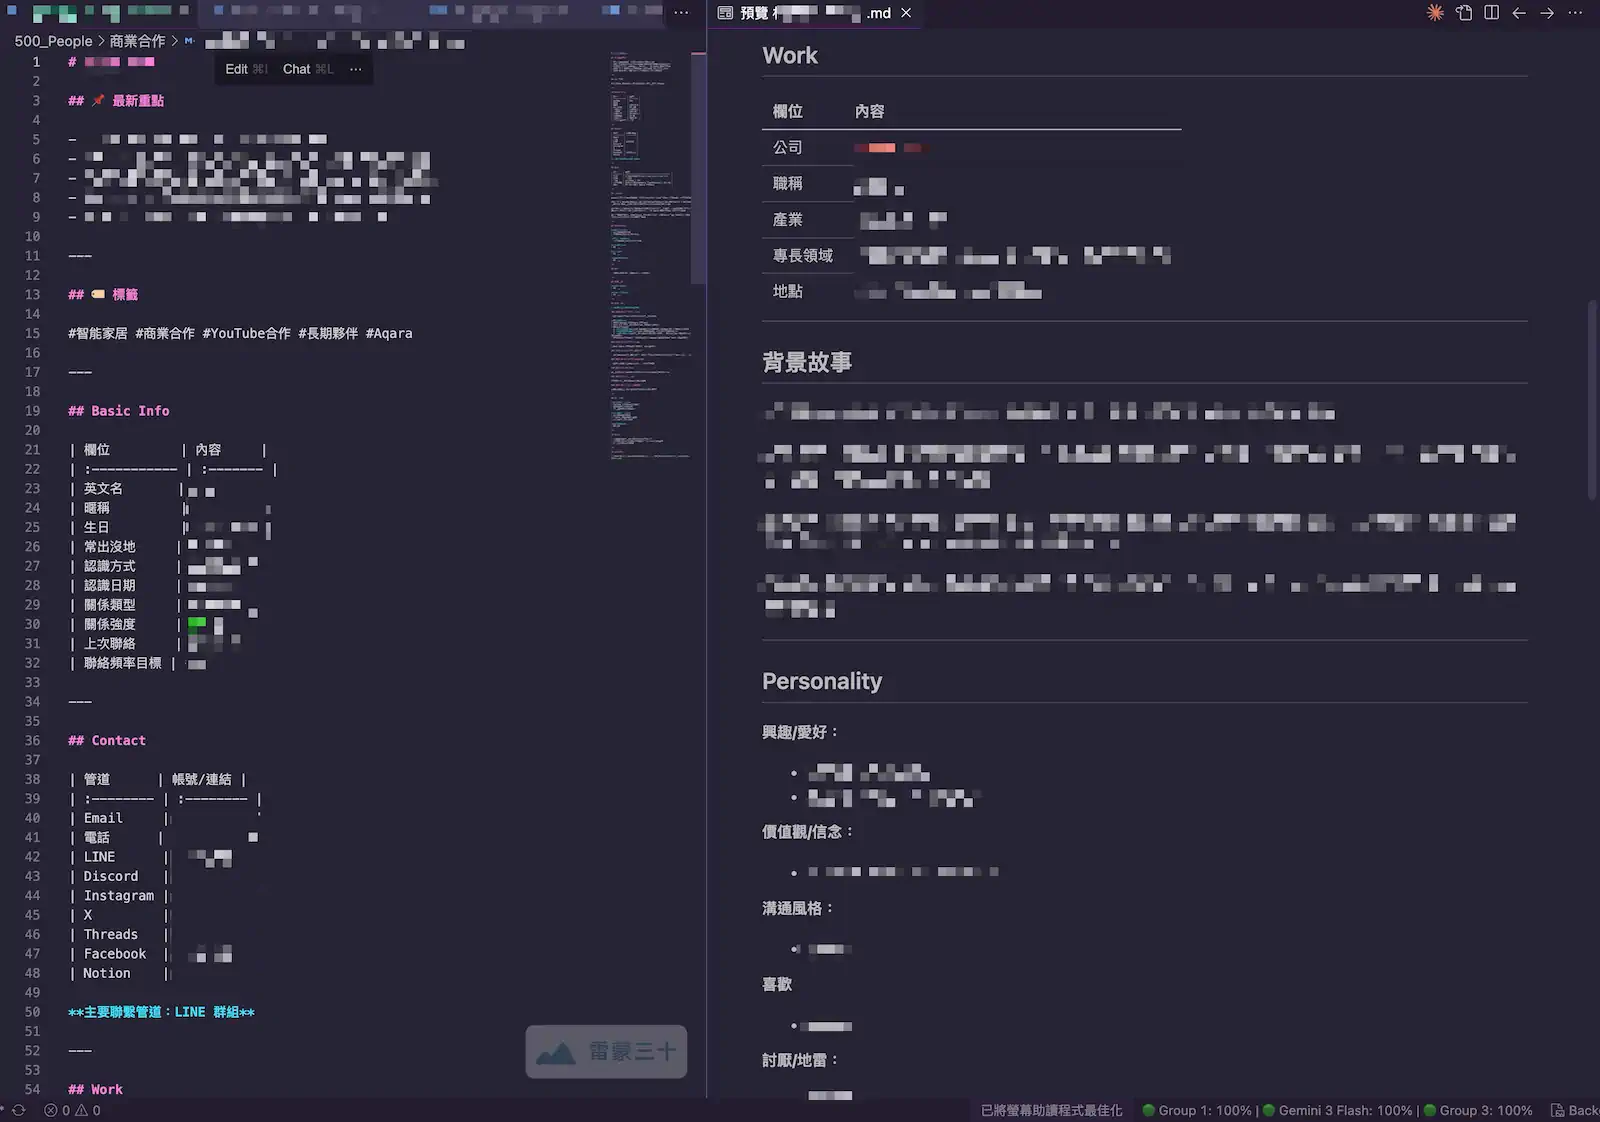Select the 商業合作 breadcrumb segment
This screenshot has height=1122, width=1600.
[x=137, y=41]
